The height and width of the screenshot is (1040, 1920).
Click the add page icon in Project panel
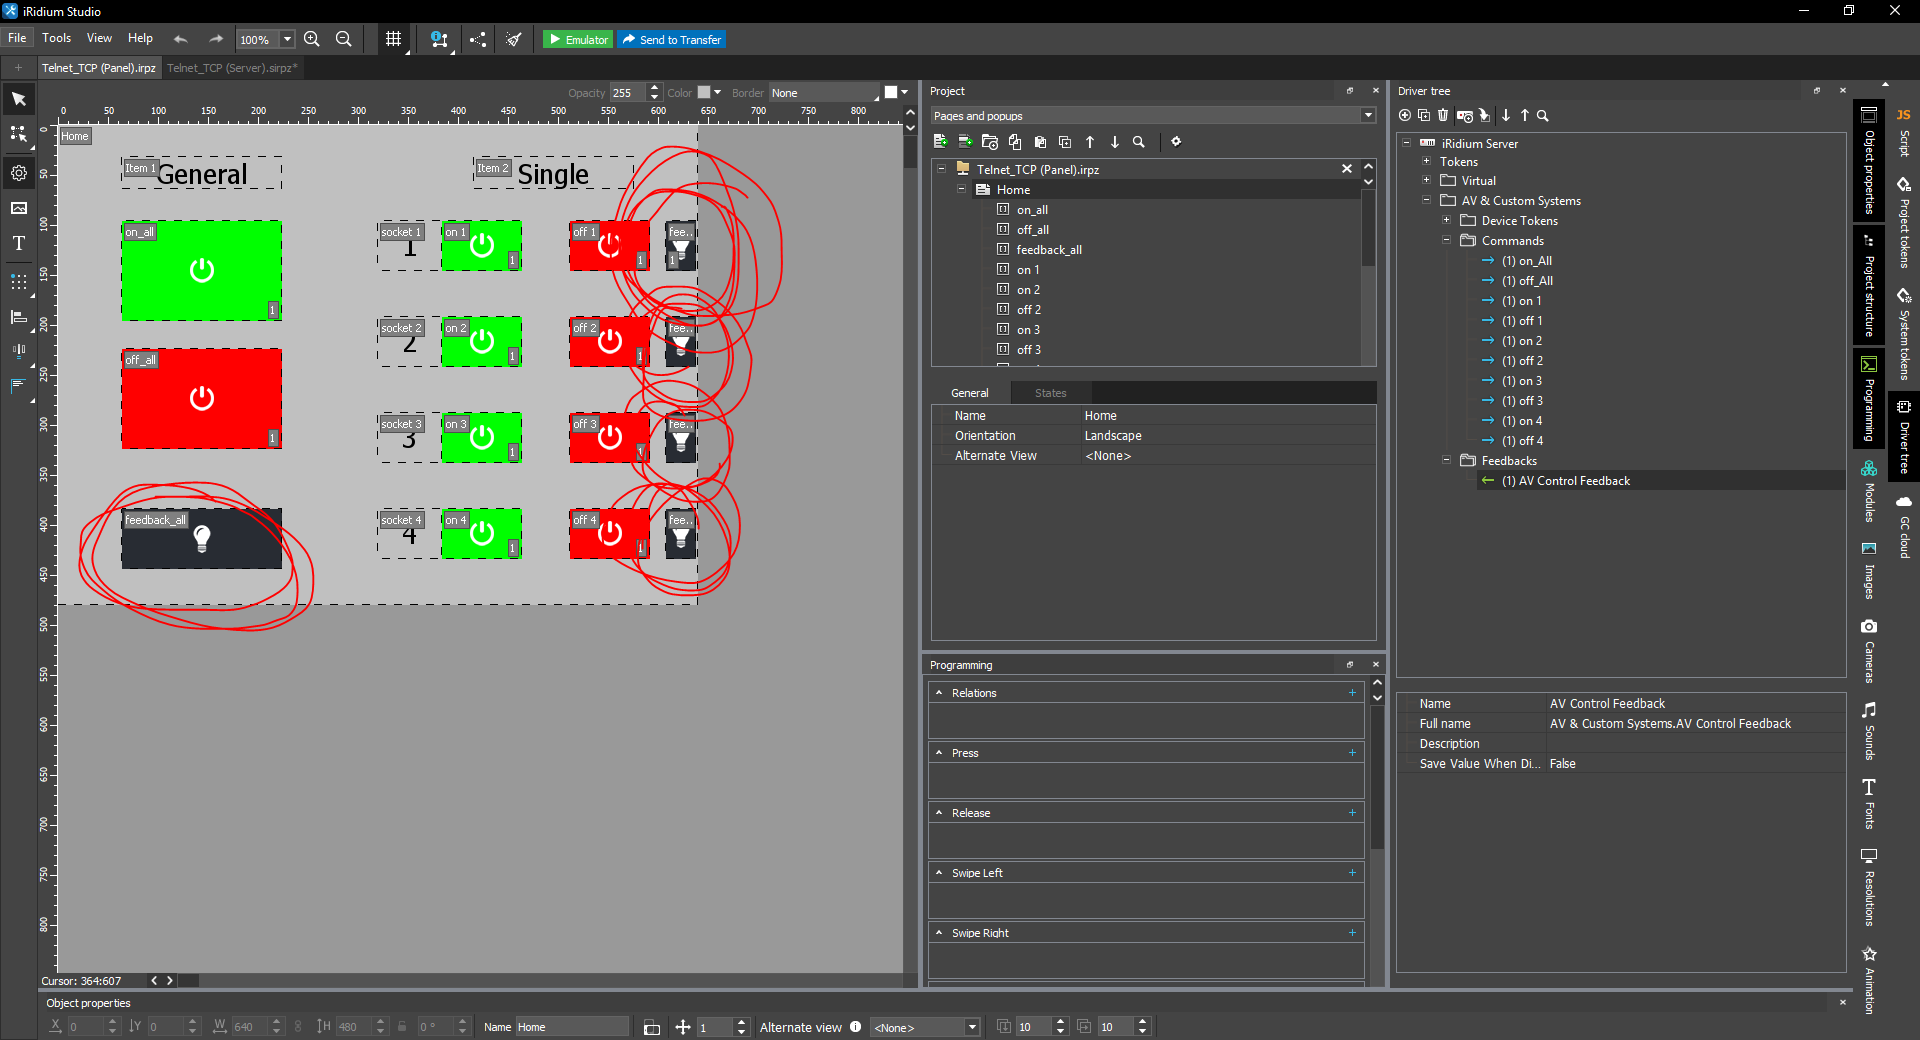coord(940,142)
